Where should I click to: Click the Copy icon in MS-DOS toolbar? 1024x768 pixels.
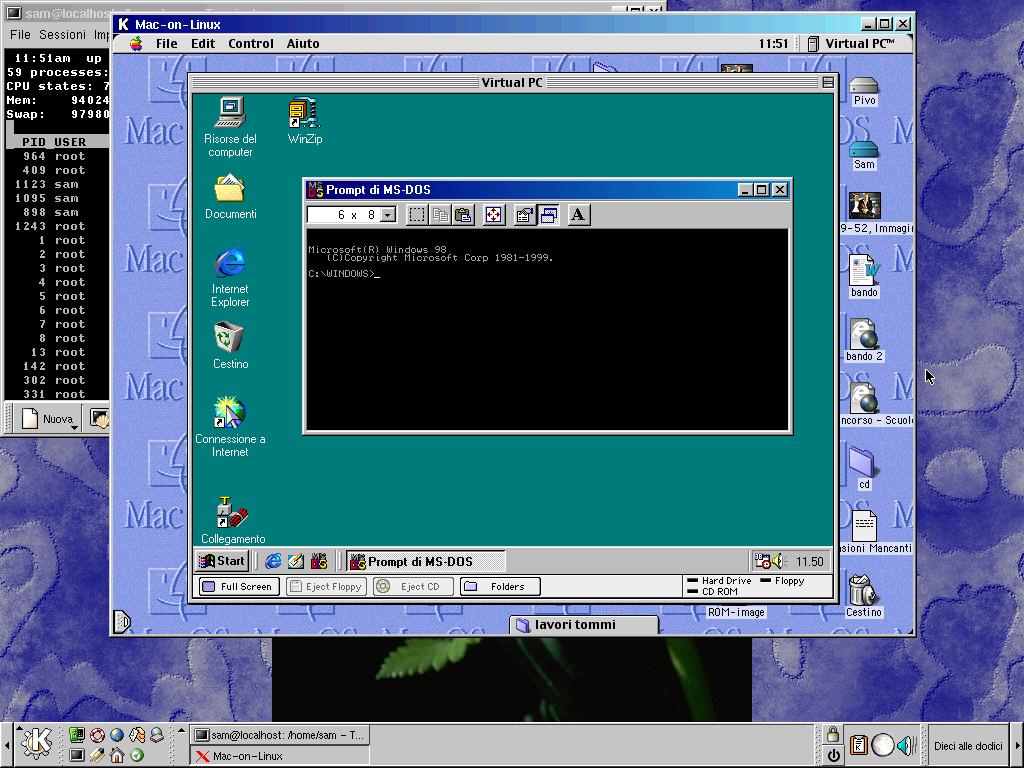(441, 215)
